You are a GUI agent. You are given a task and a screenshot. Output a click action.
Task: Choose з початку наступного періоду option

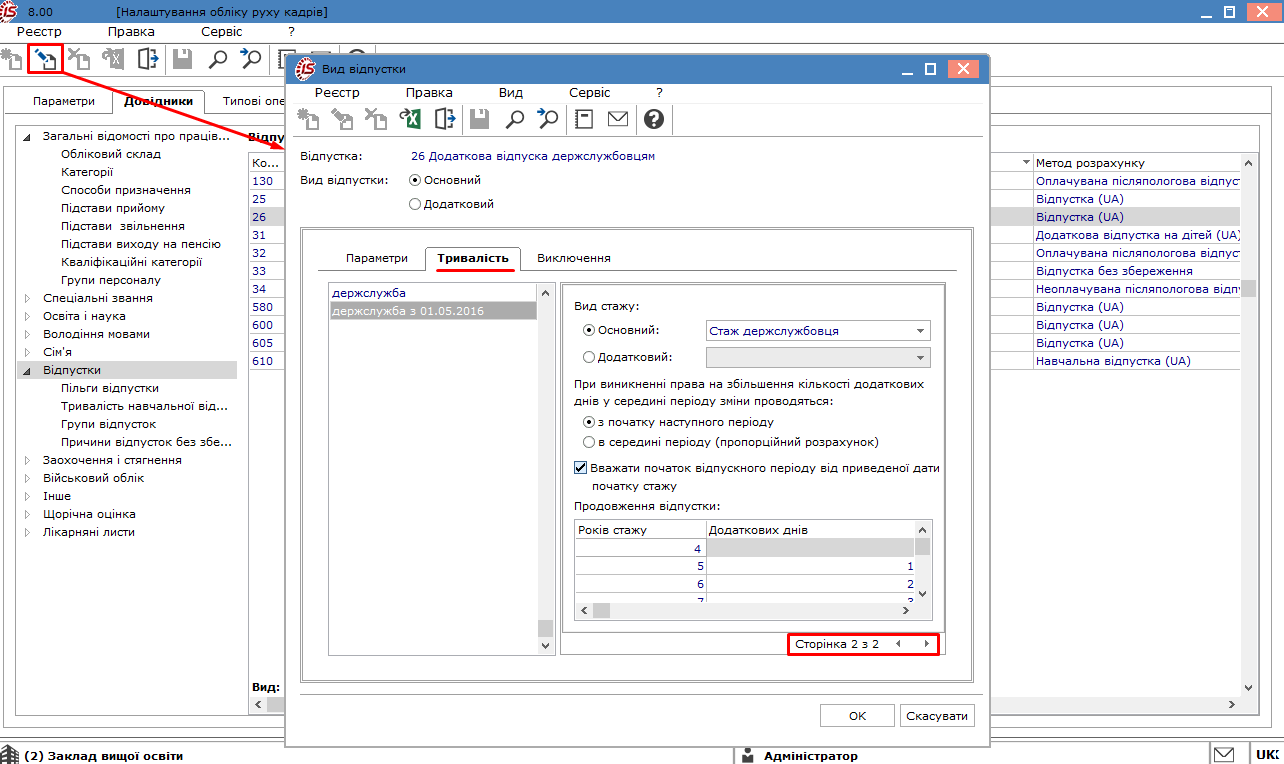589,422
